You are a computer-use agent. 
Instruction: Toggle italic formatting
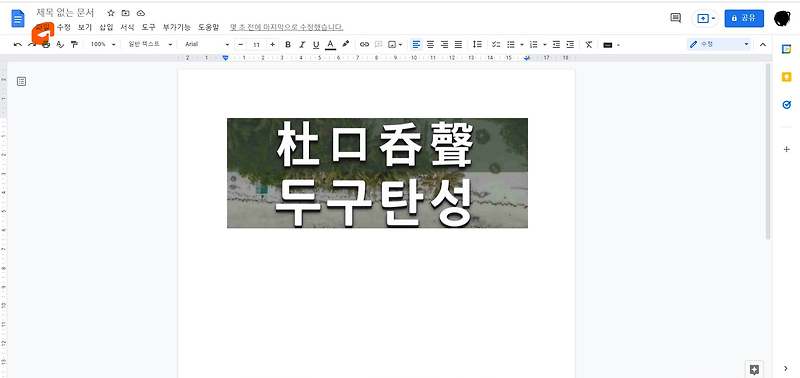coord(302,45)
